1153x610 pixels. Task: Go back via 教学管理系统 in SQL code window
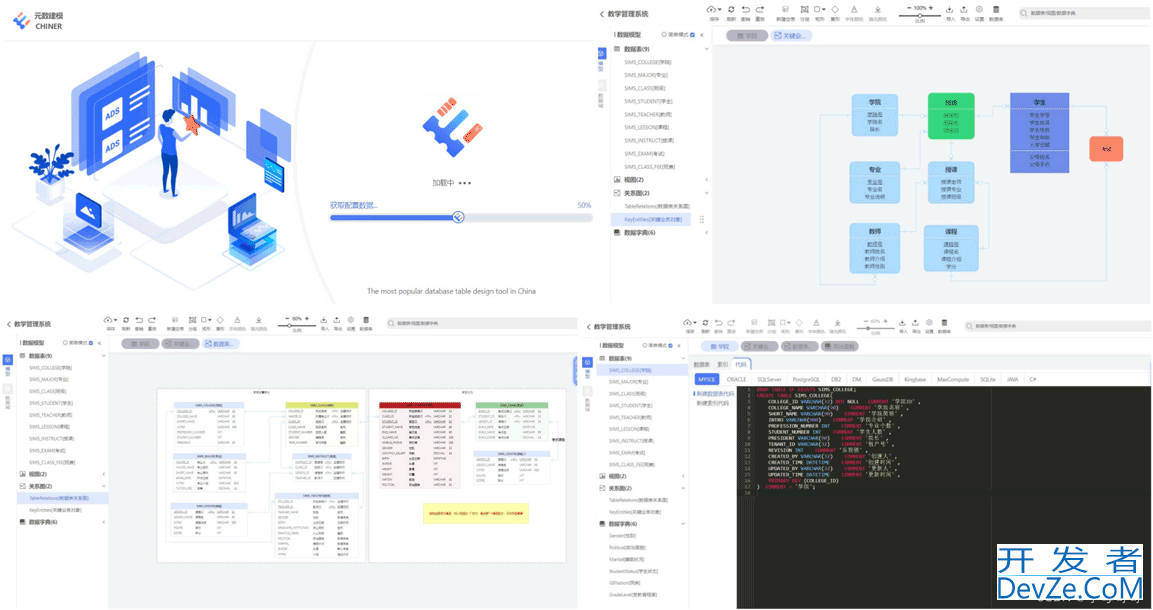[608, 327]
